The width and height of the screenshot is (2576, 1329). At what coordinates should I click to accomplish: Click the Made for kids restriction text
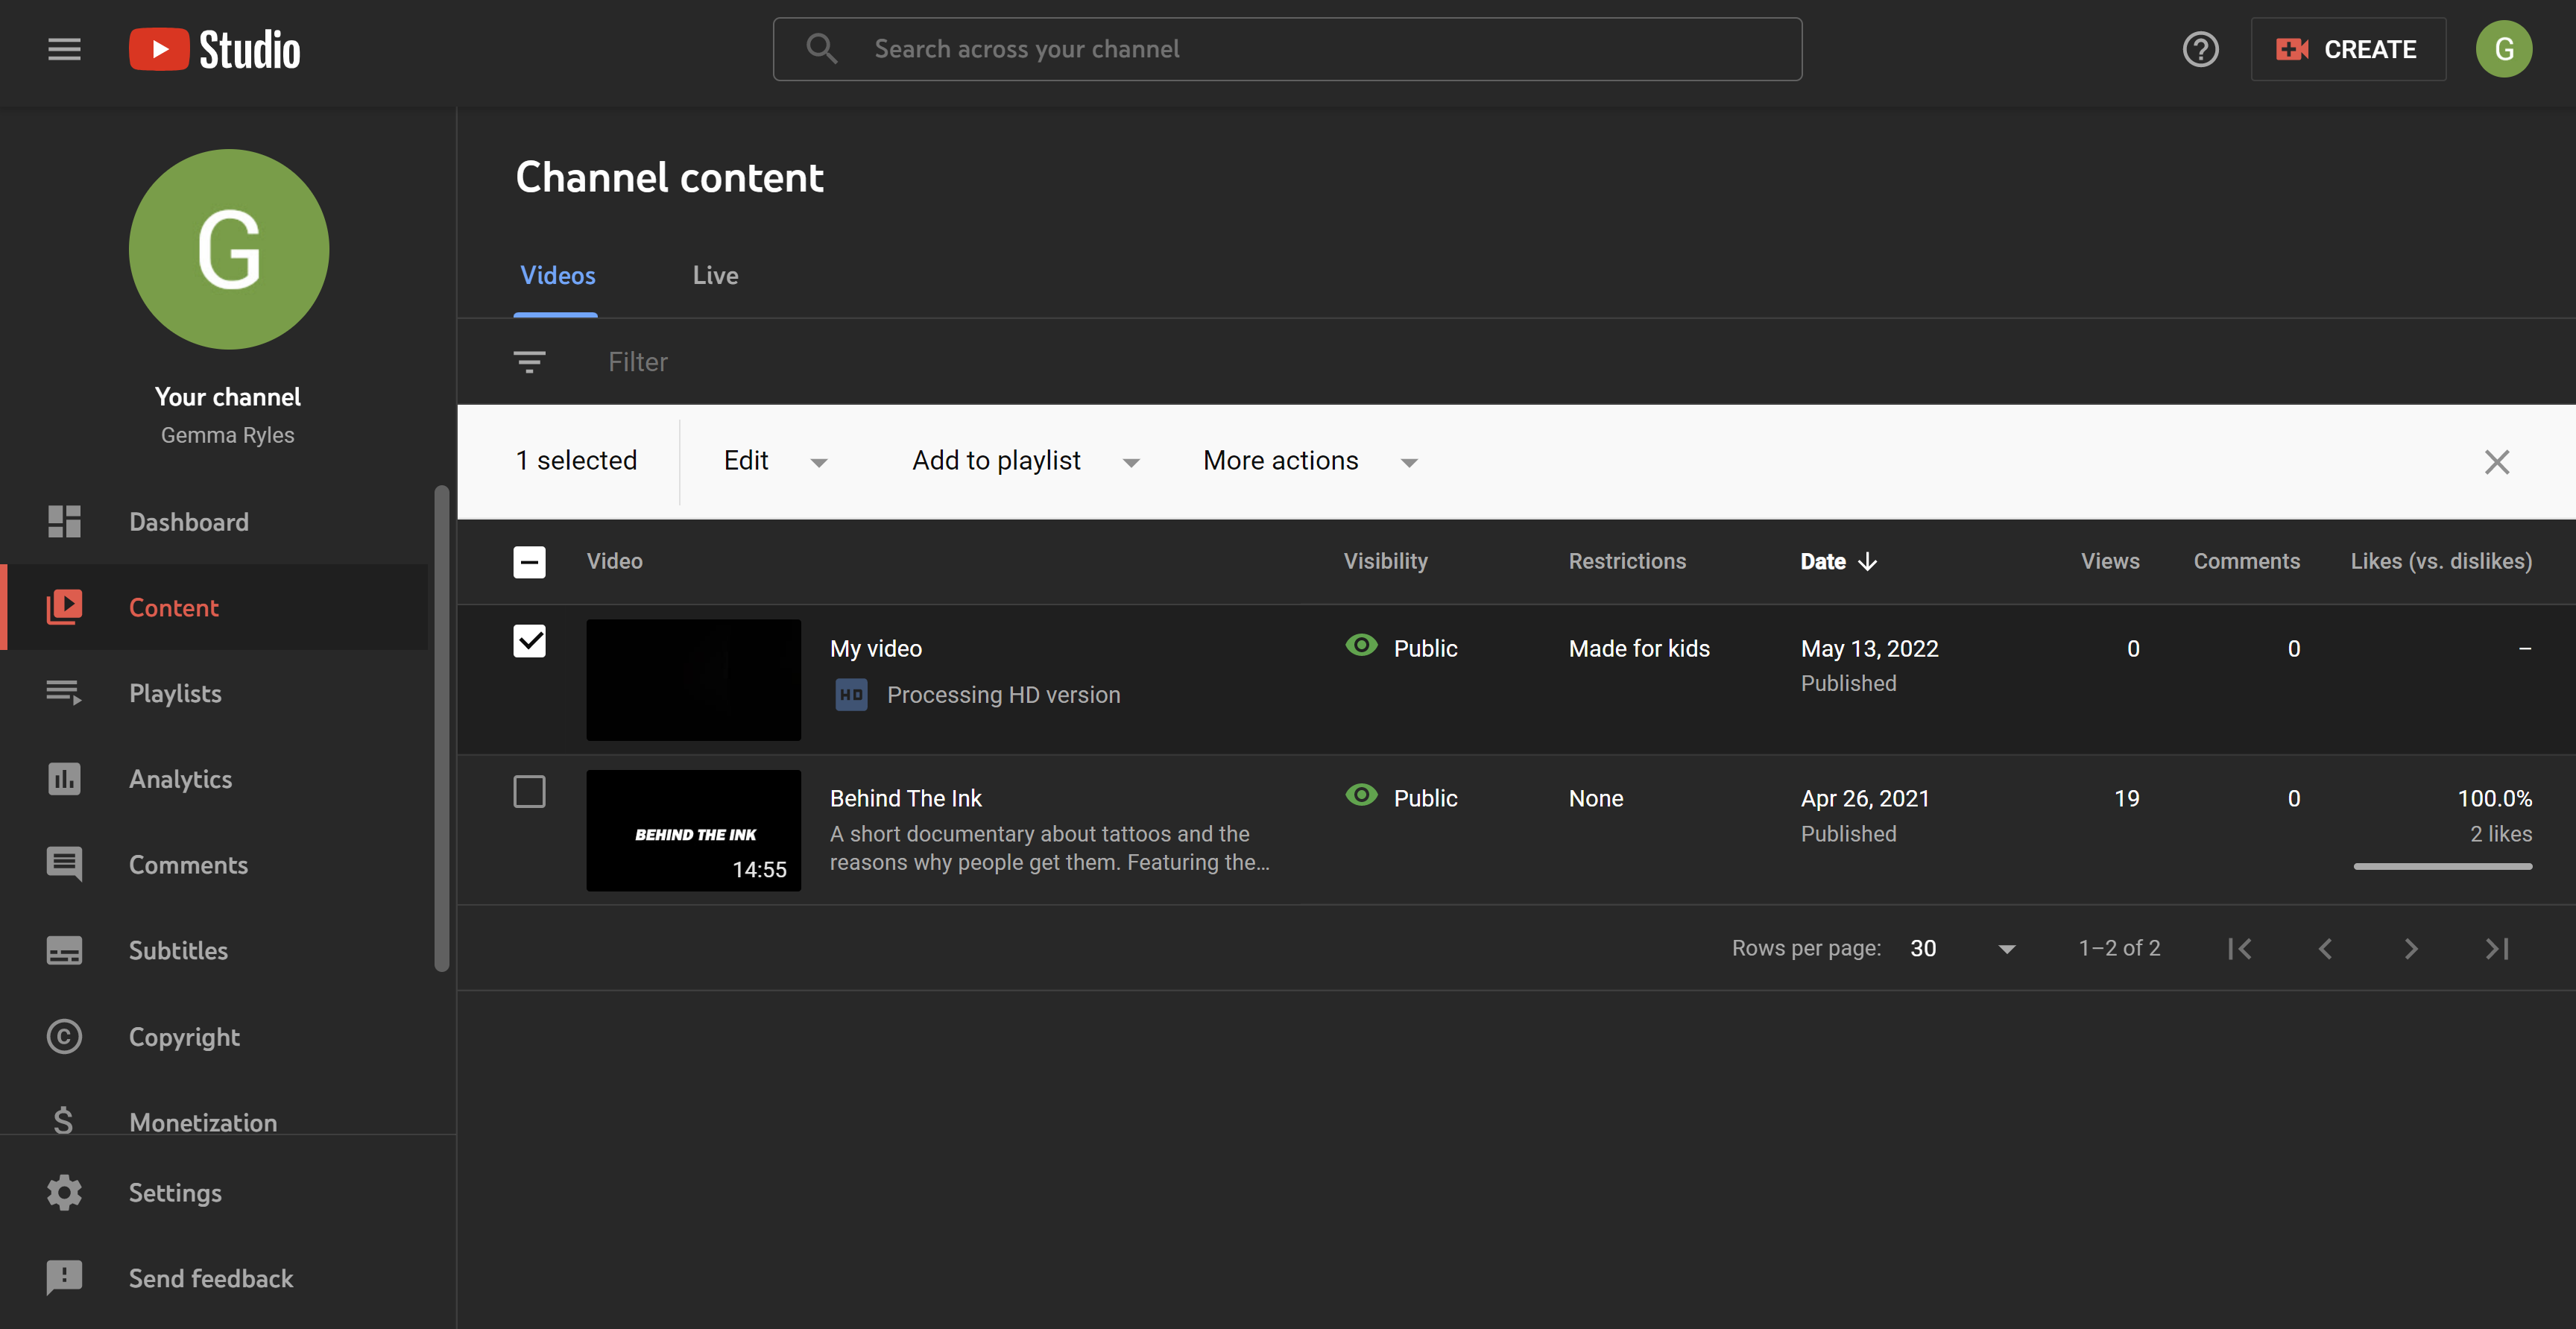[1639, 648]
